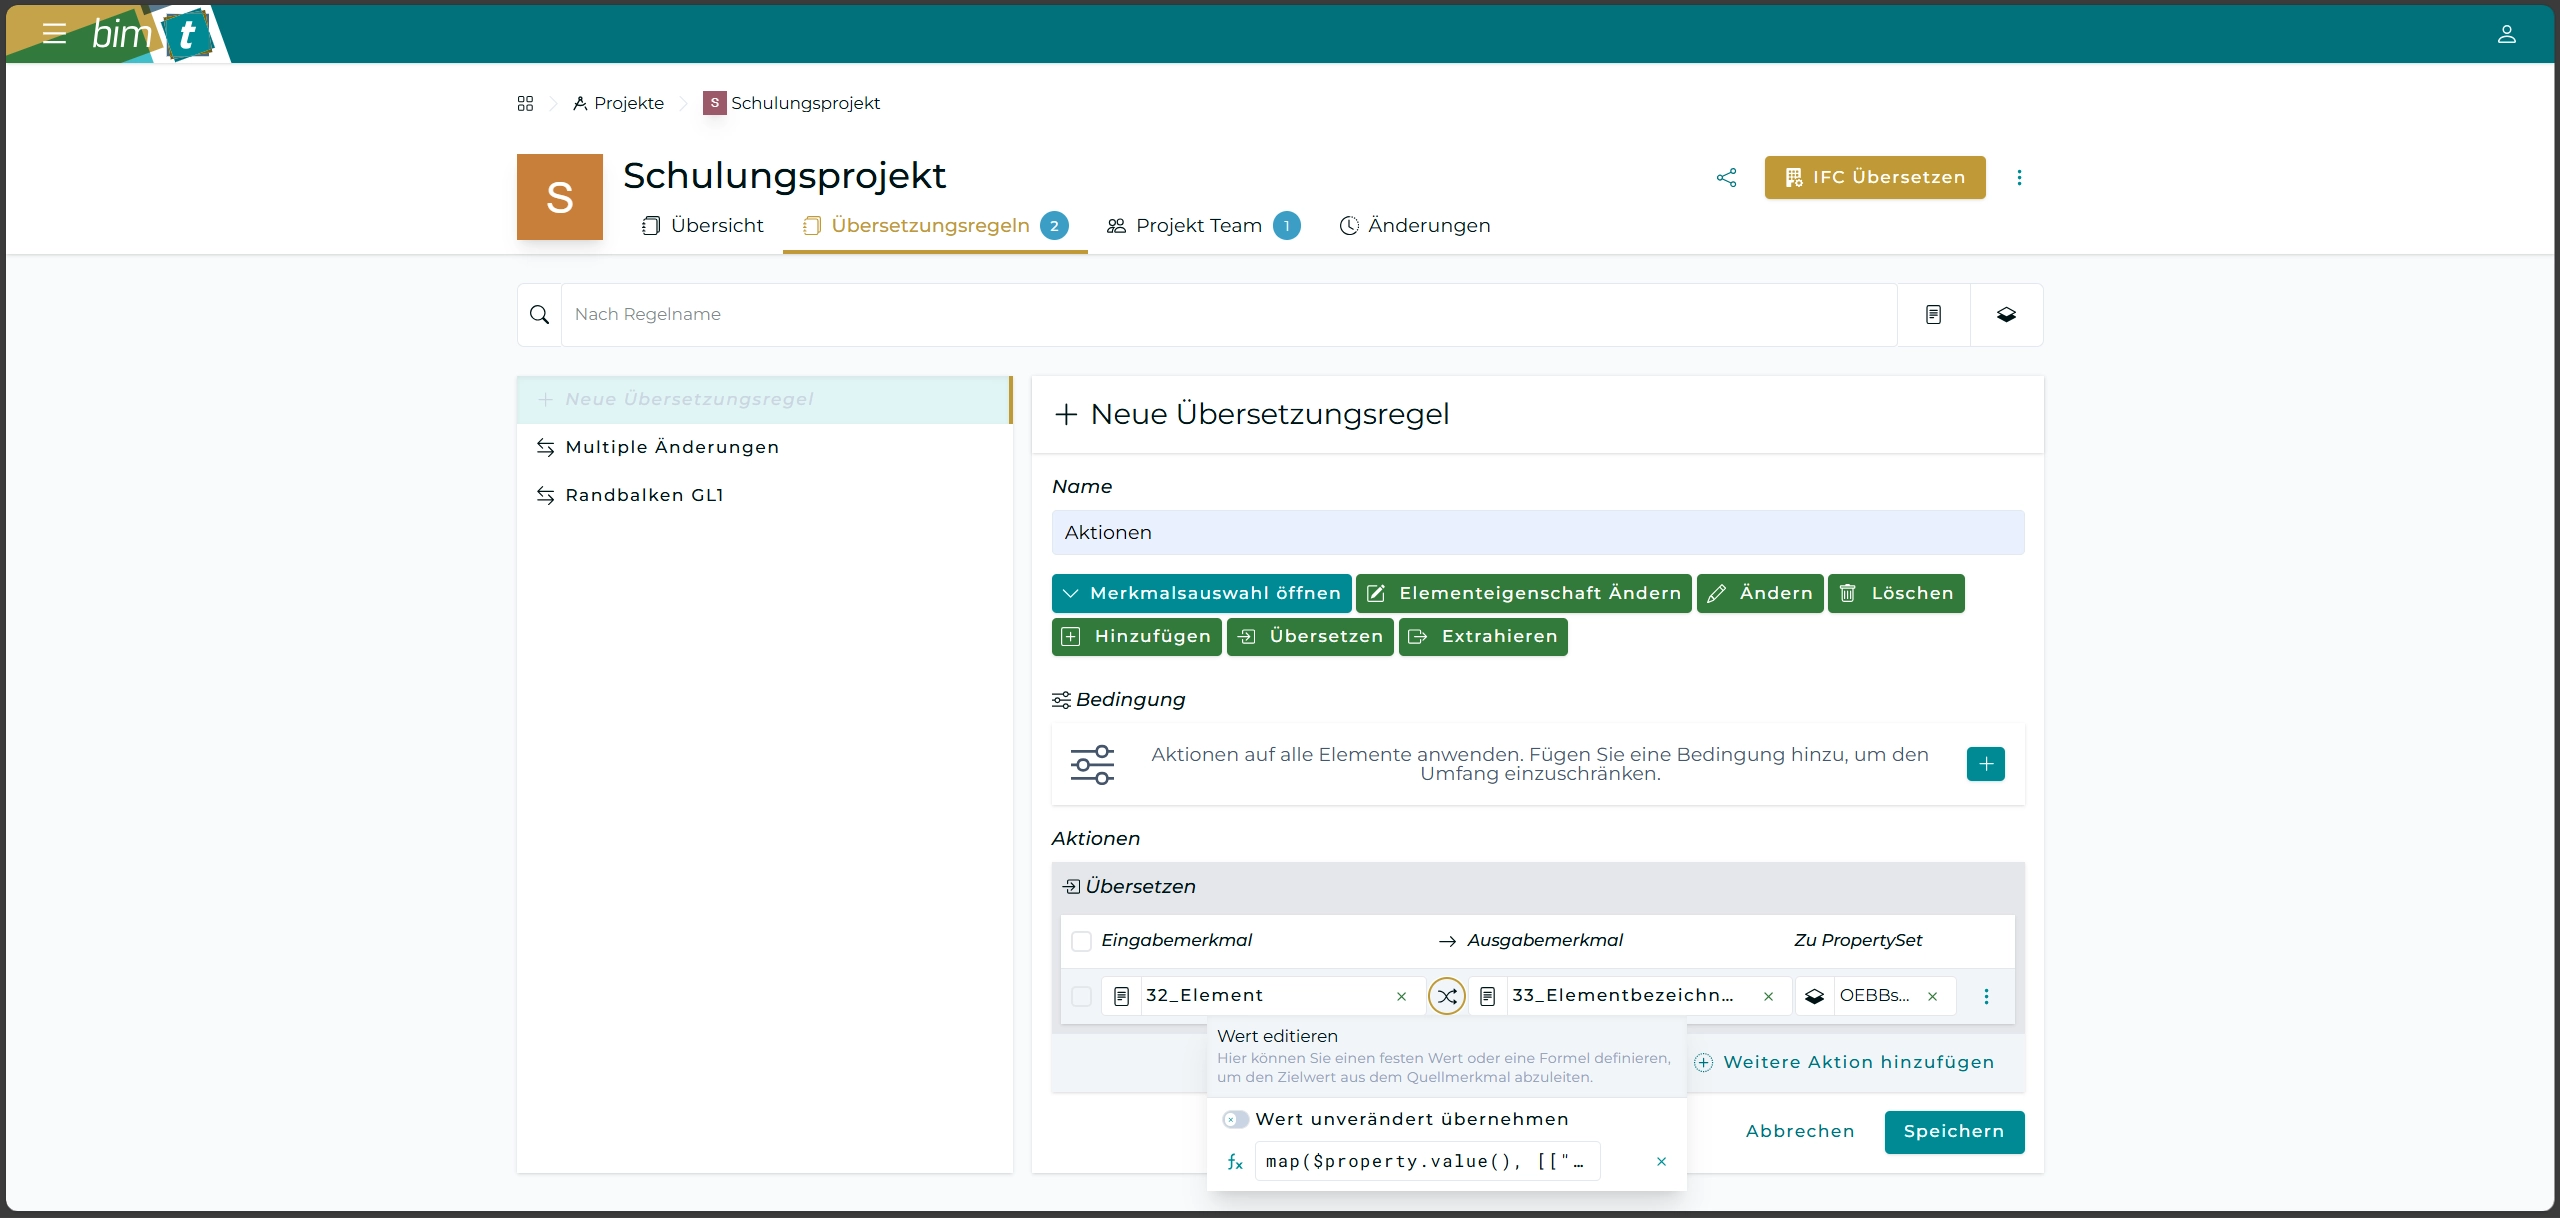2560x1218 pixels.
Task: Click the shuffle value-edit icon in action row
Action: click(1446, 996)
